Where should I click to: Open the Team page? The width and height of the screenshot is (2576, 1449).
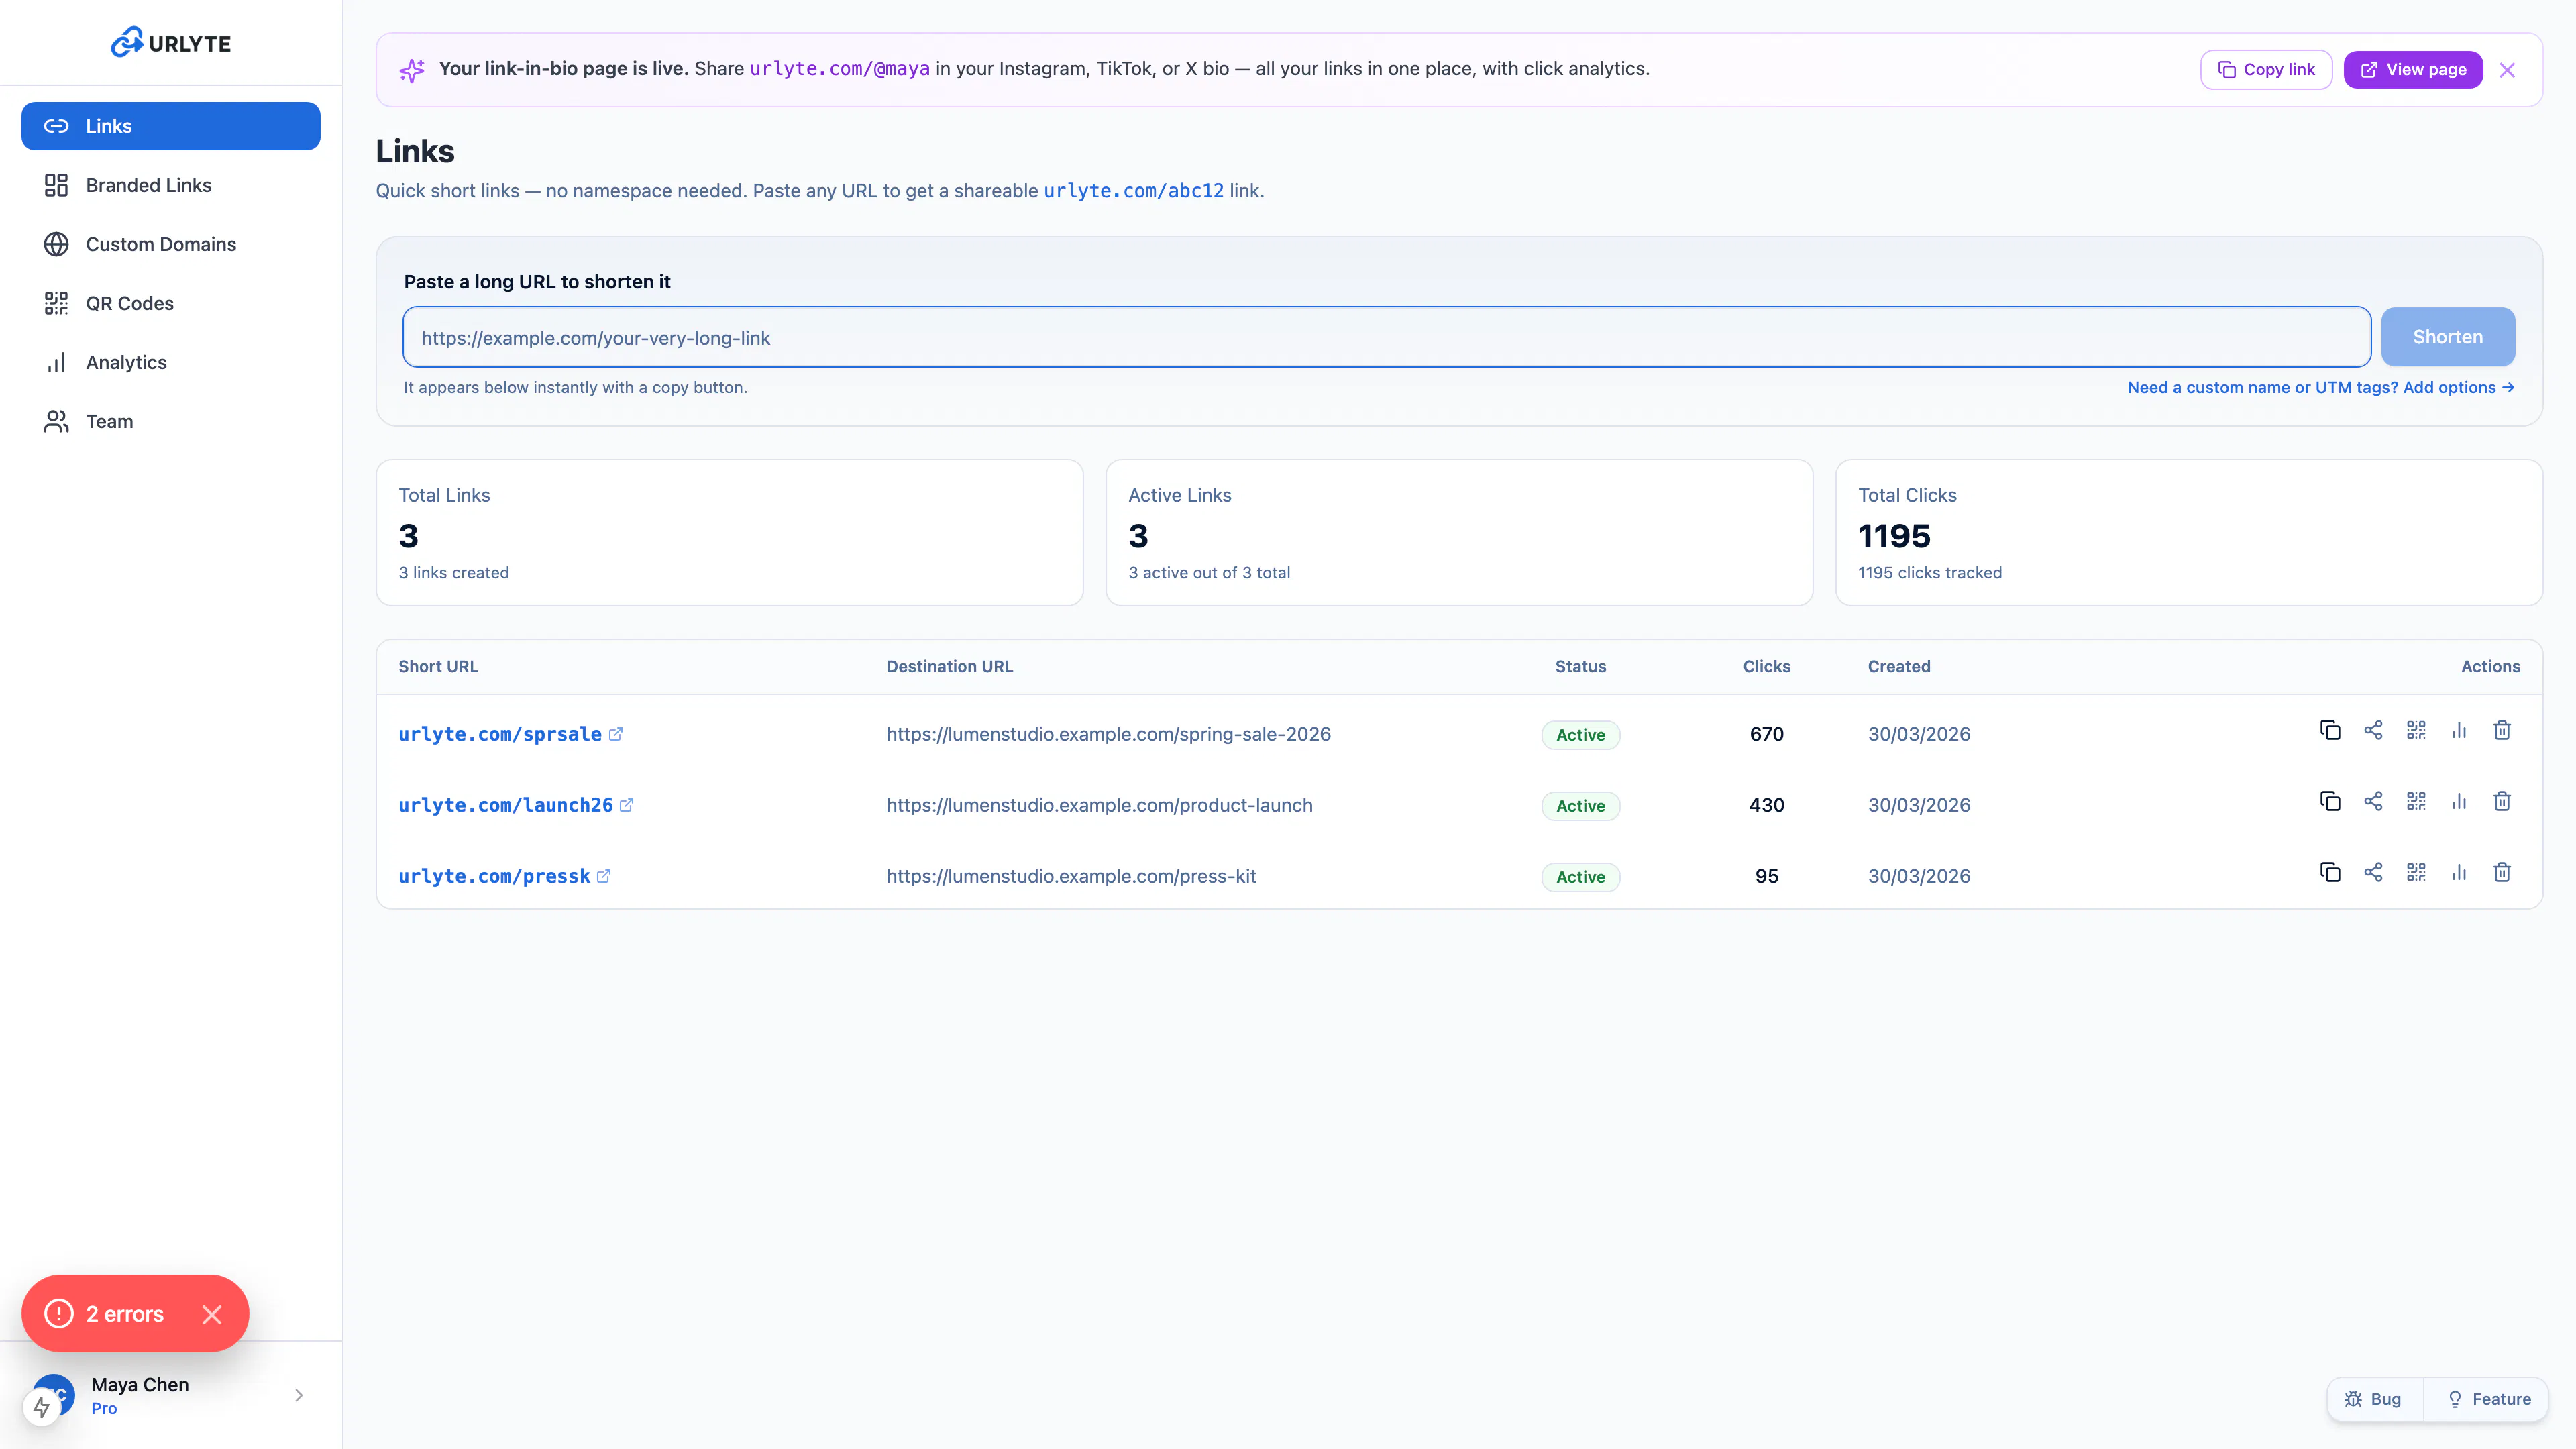tap(171, 421)
